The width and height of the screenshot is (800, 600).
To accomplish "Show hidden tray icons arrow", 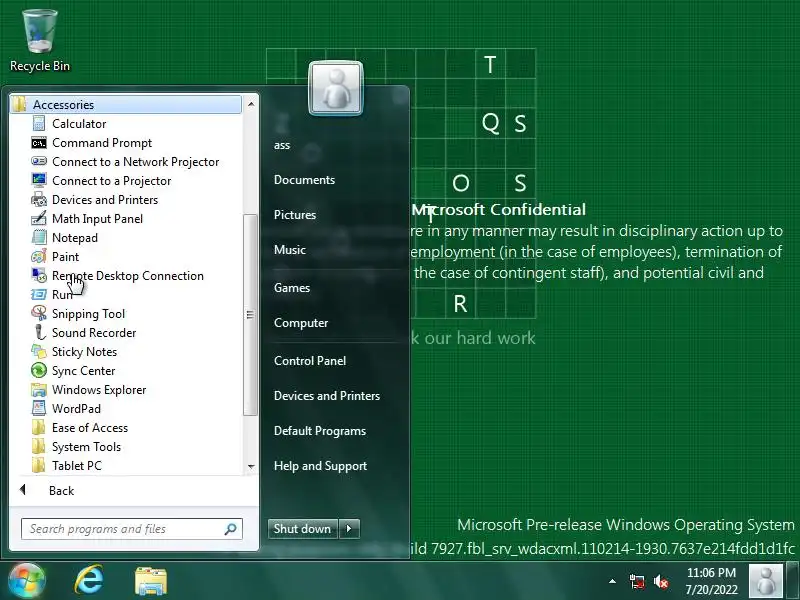I will point(612,581).
